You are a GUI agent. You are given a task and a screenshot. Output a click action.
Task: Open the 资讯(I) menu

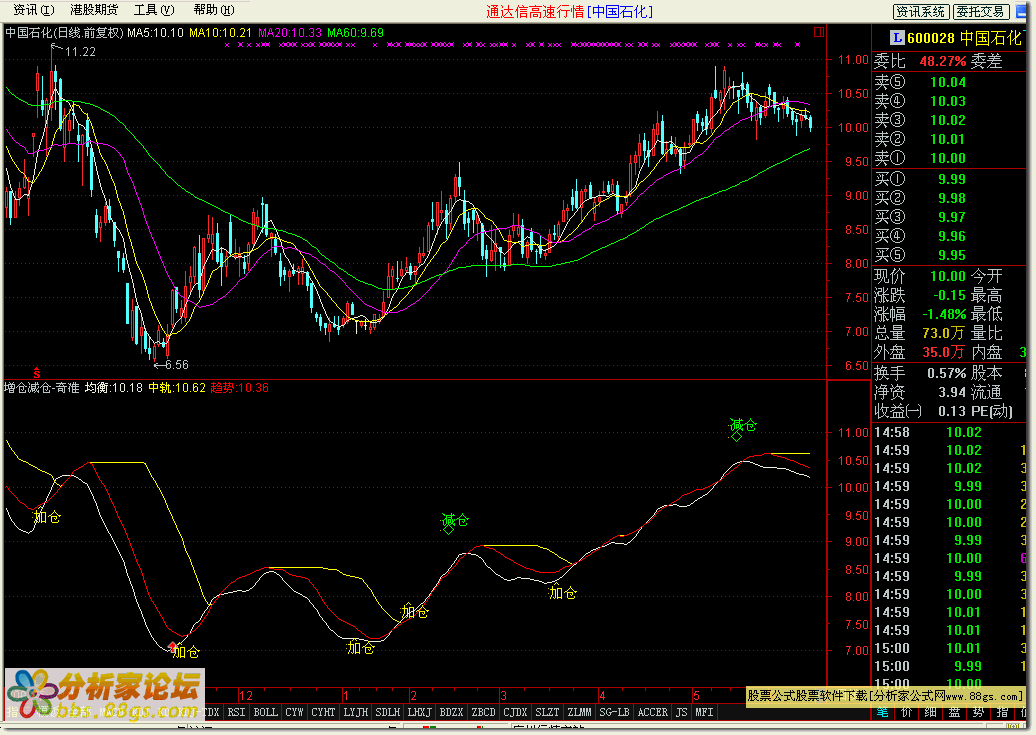[33, 10]
